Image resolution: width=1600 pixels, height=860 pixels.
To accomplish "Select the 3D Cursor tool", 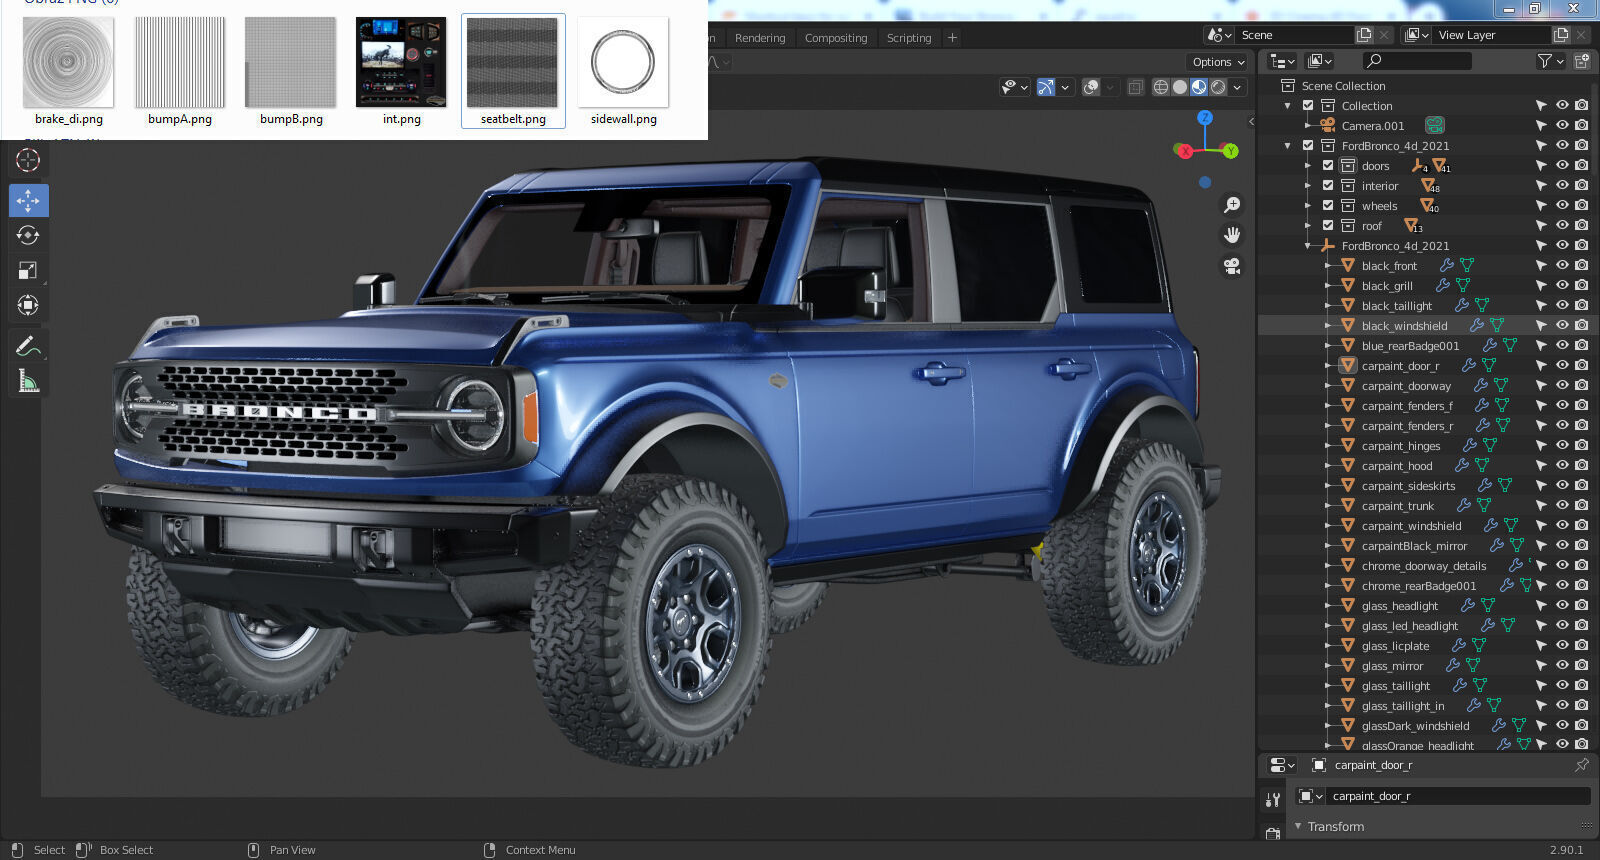I will point(28,160).
